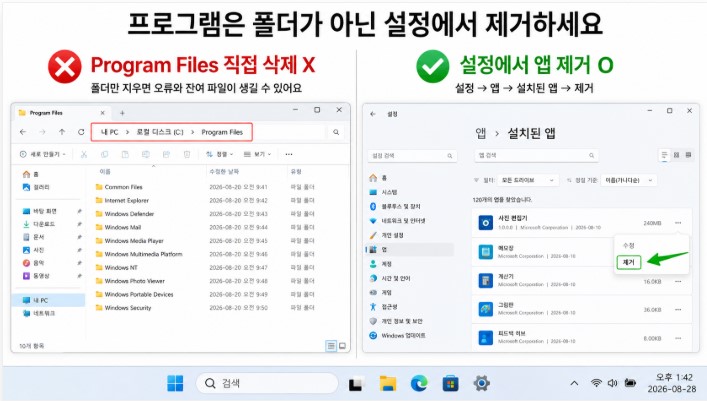Sort by the 수정한 날짜 column header
The image size is (707, 401).
click(x=224, y=171)
